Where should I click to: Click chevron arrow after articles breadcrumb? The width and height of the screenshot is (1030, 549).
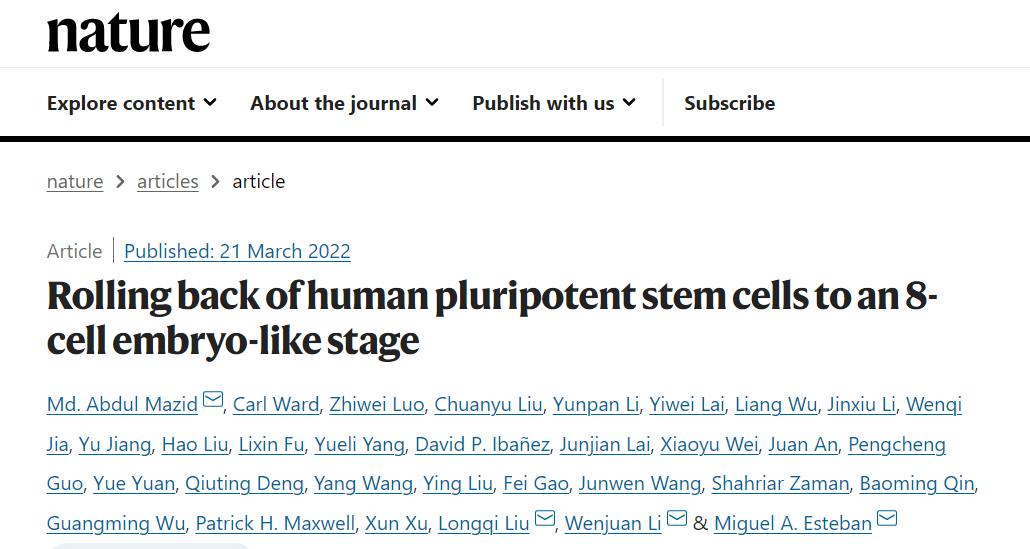[x=215, y=181]
